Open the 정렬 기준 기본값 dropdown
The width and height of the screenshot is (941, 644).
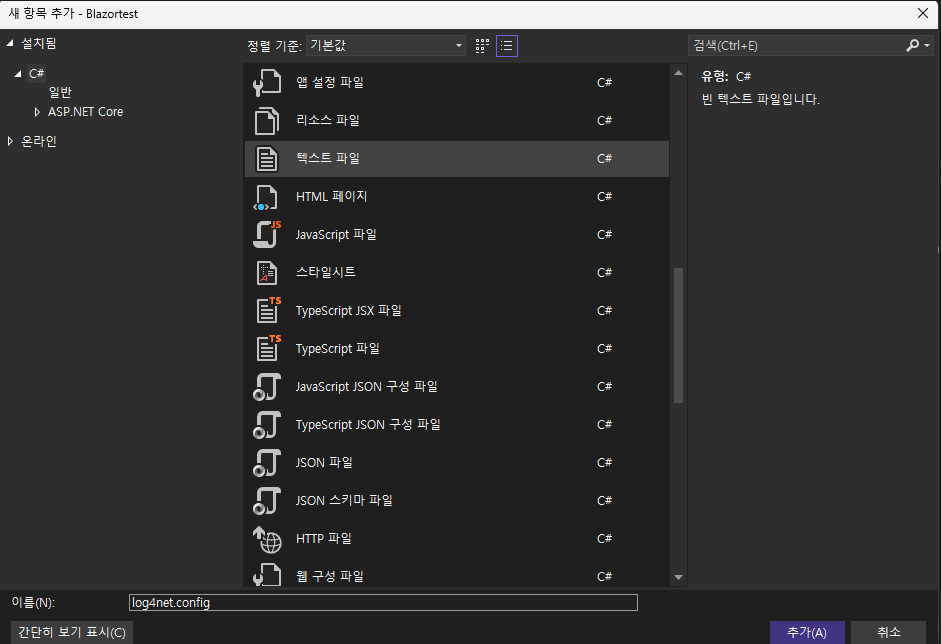point(386,46)
